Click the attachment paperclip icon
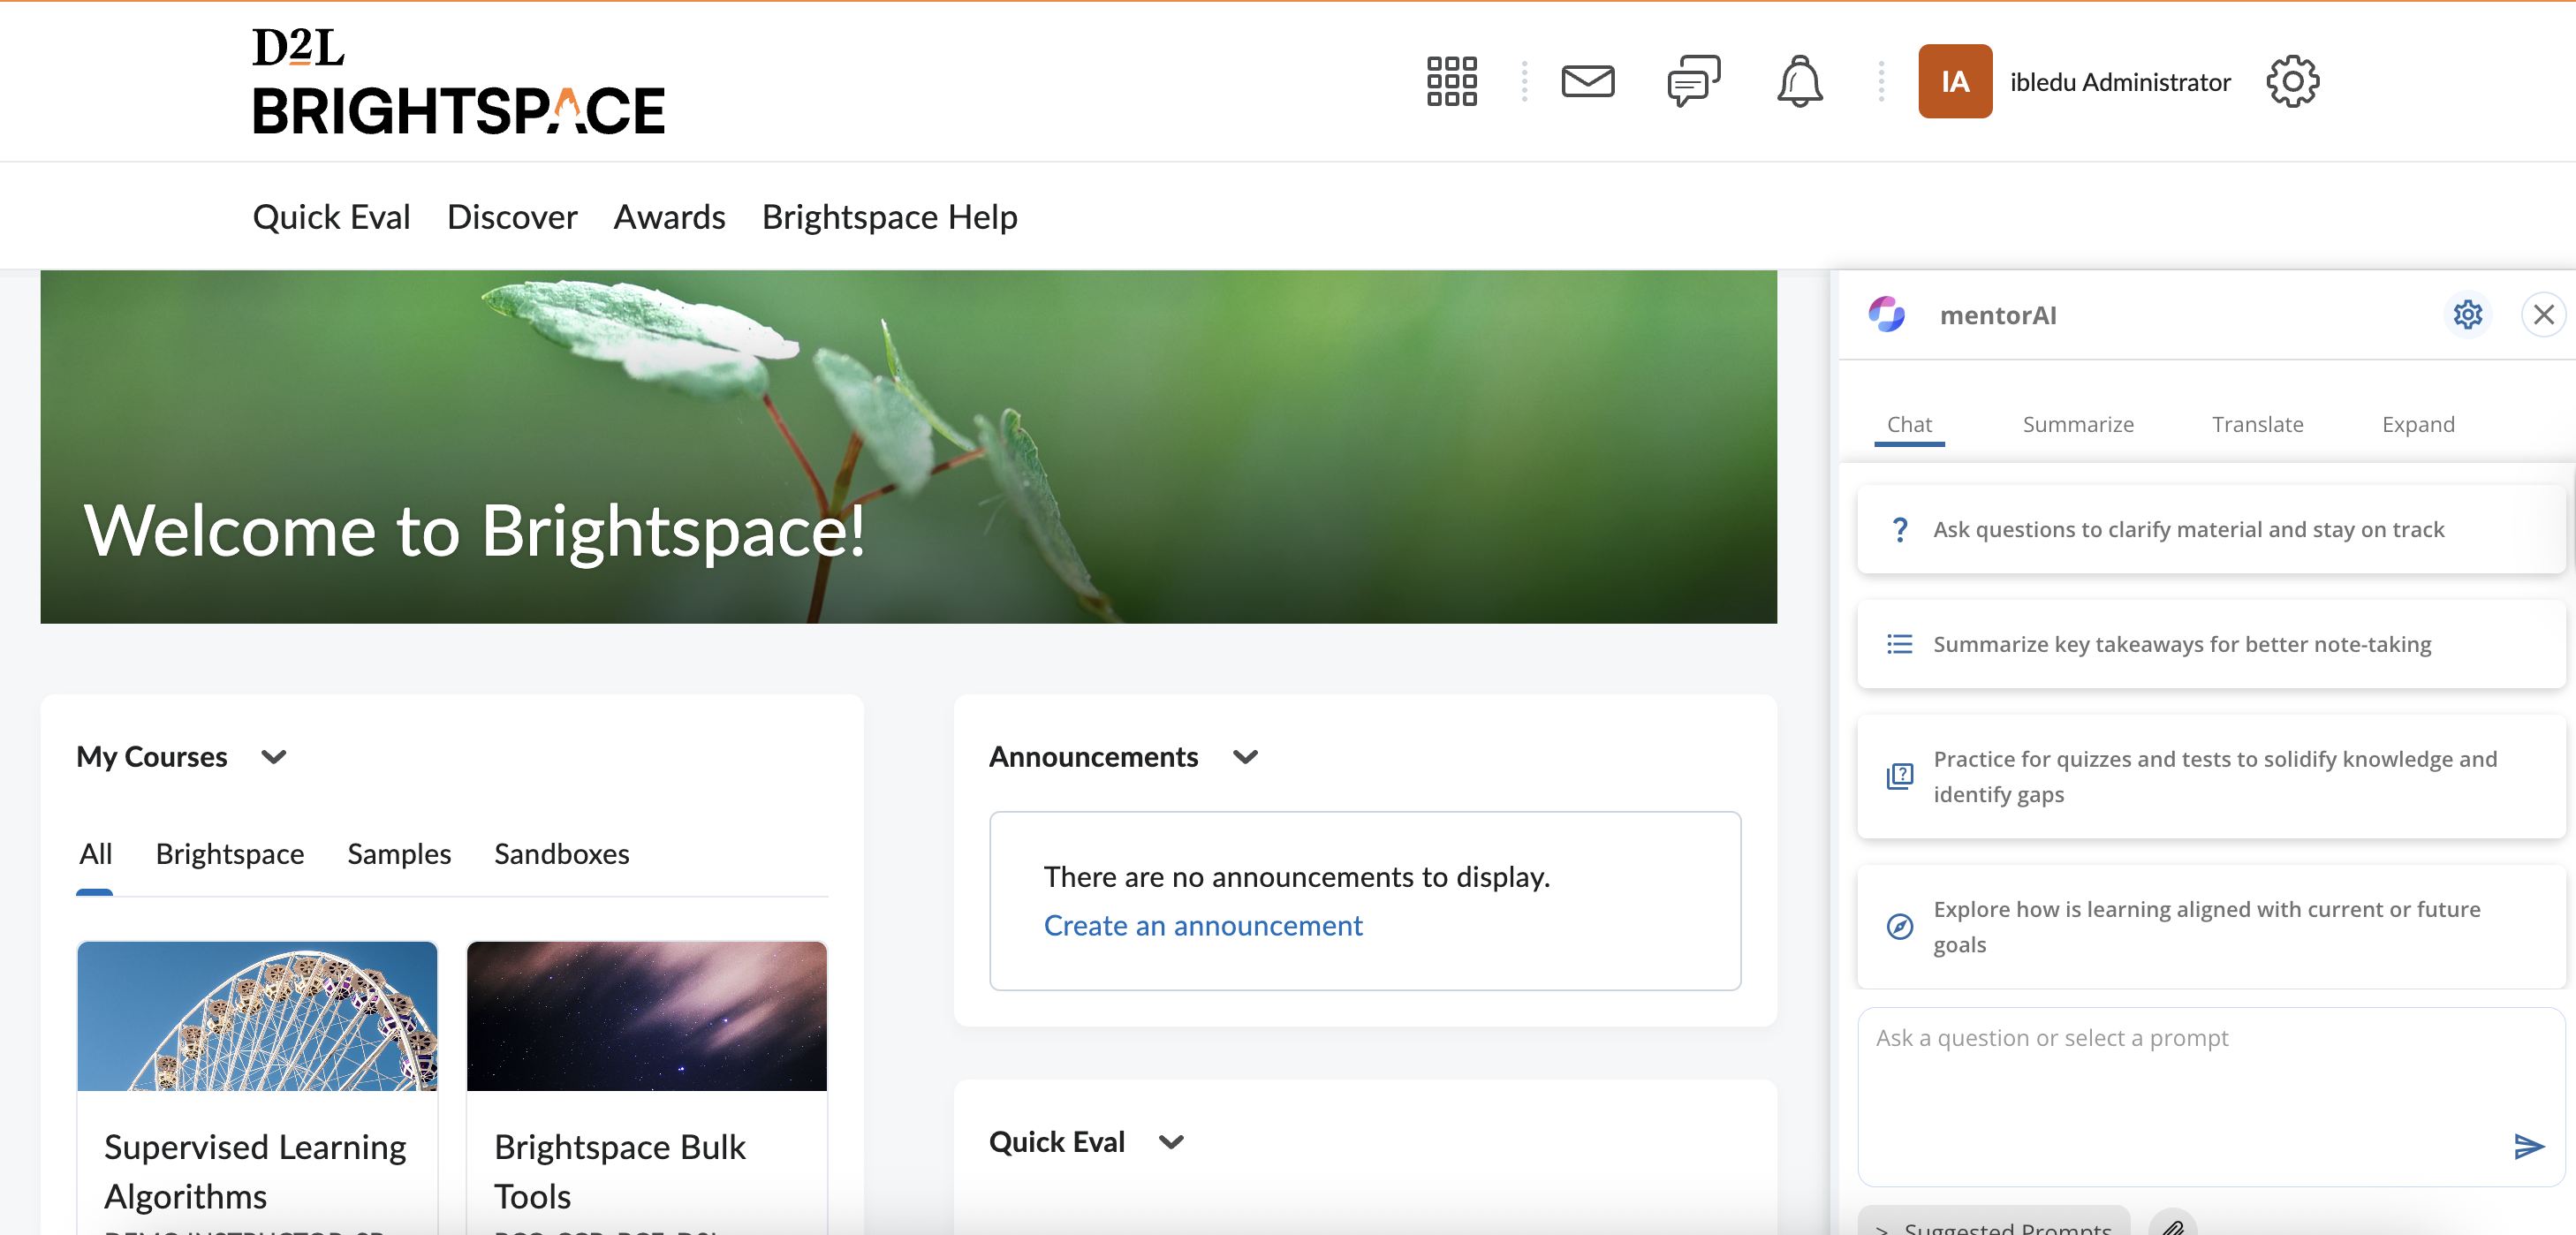 [x=2172, y=1226]
